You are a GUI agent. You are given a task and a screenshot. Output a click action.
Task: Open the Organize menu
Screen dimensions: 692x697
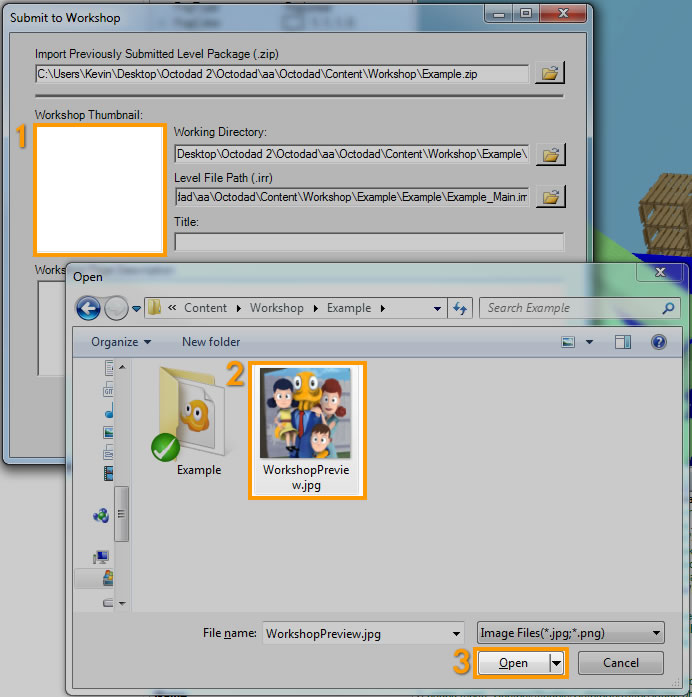click(x=121, y=342)
